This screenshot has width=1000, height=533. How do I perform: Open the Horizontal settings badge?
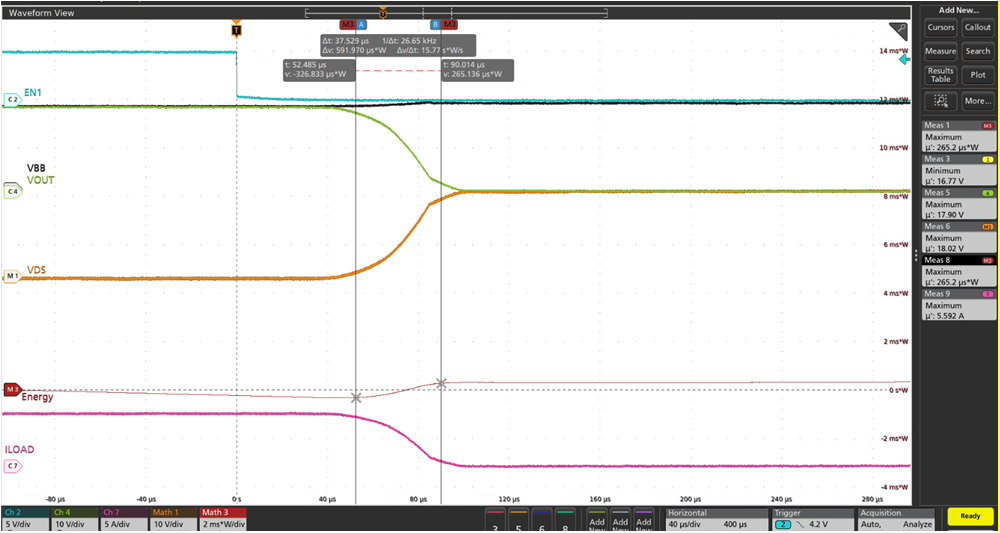point(713,519)
